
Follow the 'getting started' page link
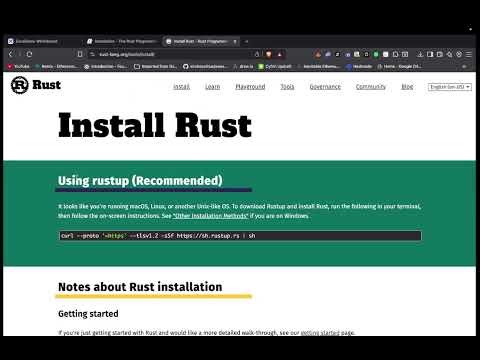coord(320,333)
